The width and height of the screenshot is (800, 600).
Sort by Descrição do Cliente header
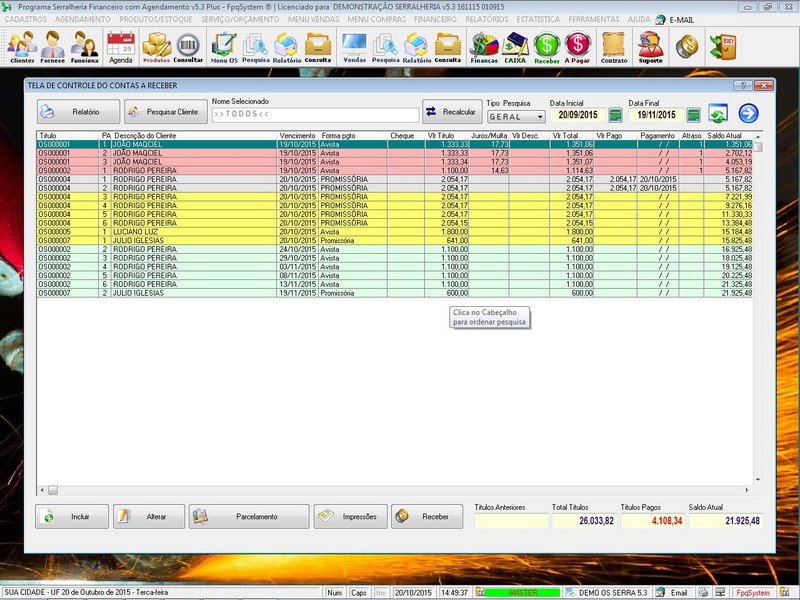click(x=194, y=136)
